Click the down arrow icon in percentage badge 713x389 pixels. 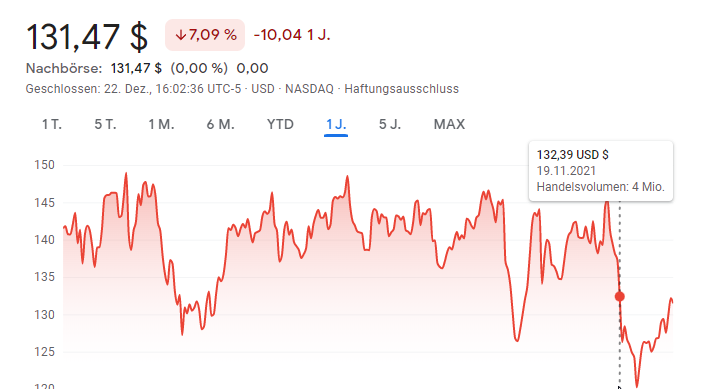point(181,35)
